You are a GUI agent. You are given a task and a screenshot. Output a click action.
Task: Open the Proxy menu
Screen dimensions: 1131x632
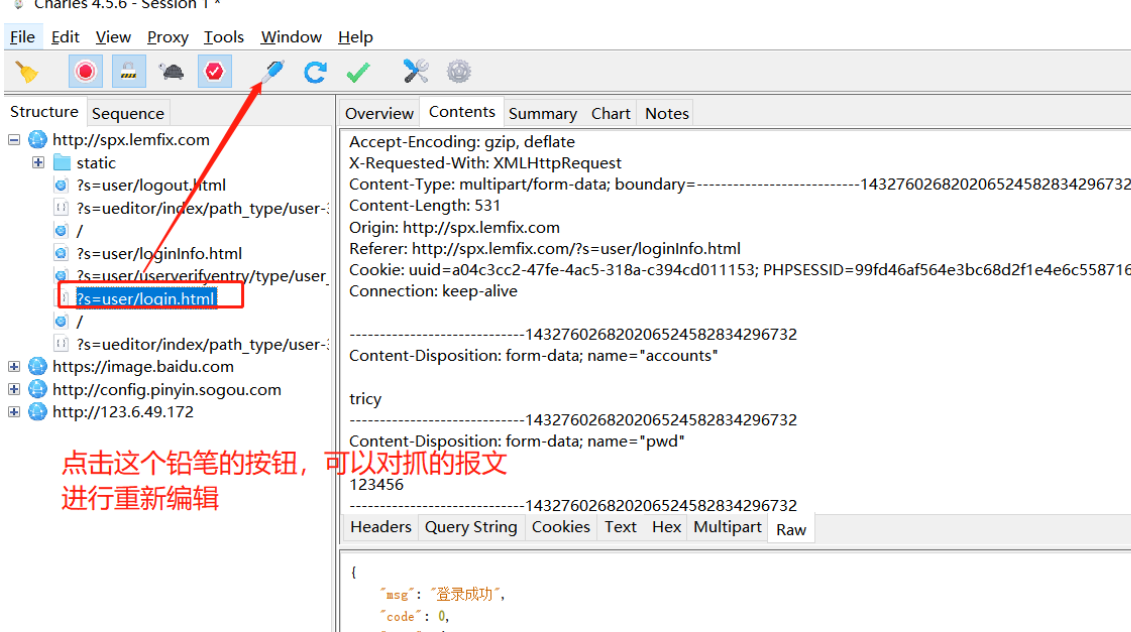pos(166,37)
